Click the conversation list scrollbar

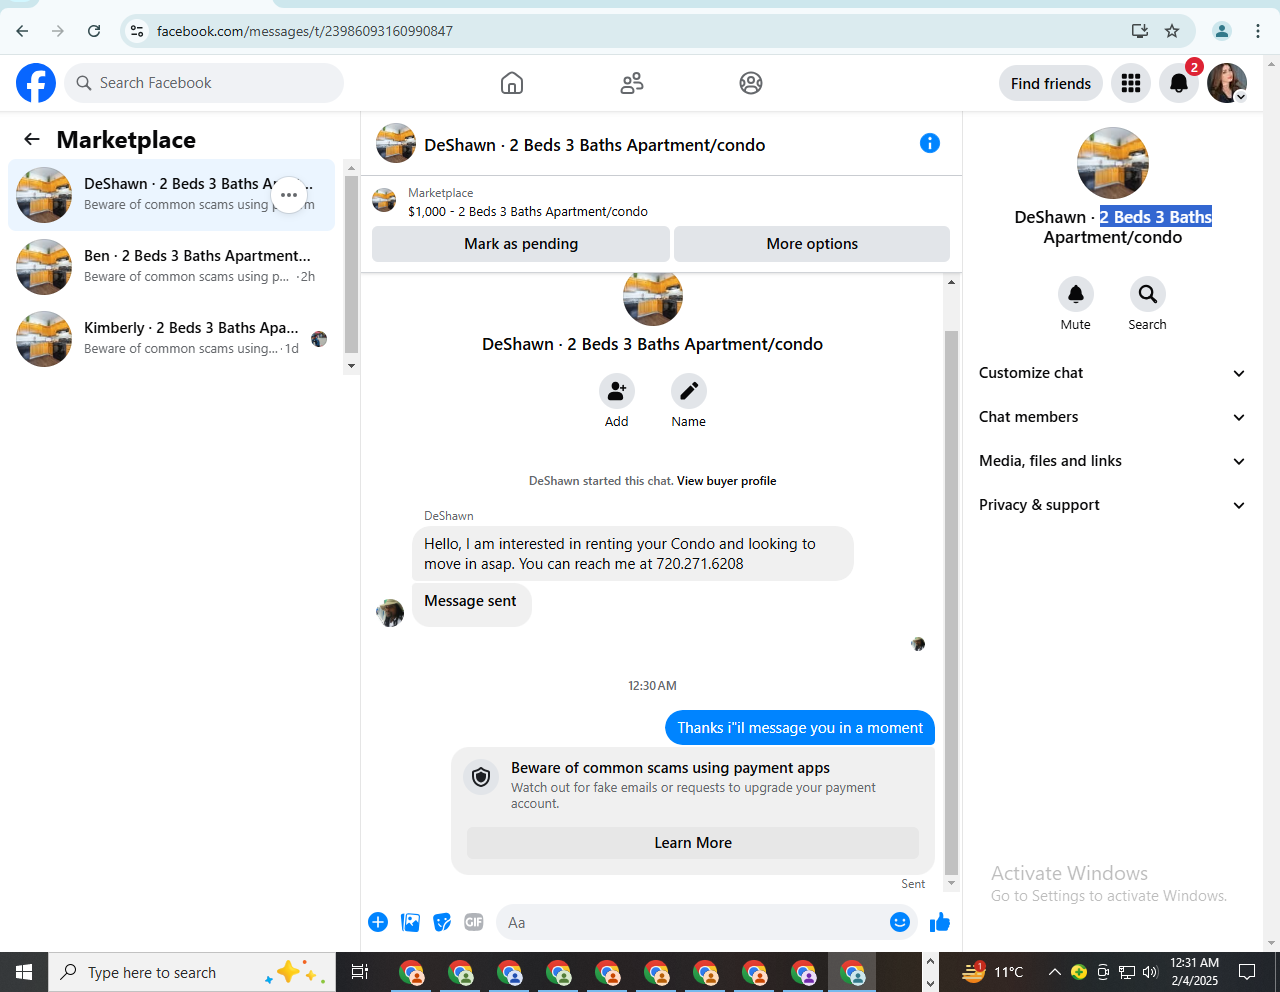pyautogui.click(x=351, y=264)
